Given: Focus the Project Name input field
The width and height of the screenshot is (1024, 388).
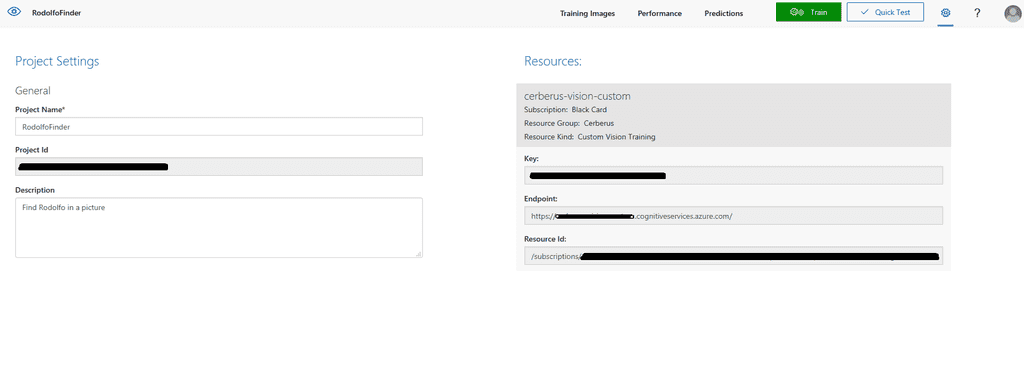Looking at the screenshot, I should pos(219,127).
